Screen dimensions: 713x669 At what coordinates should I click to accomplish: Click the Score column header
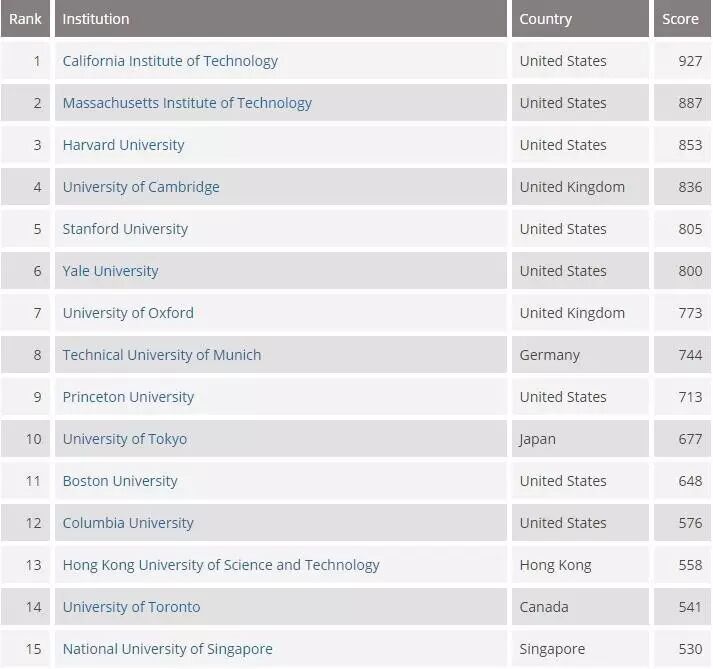pyautogui.click(x=682, y=19)
